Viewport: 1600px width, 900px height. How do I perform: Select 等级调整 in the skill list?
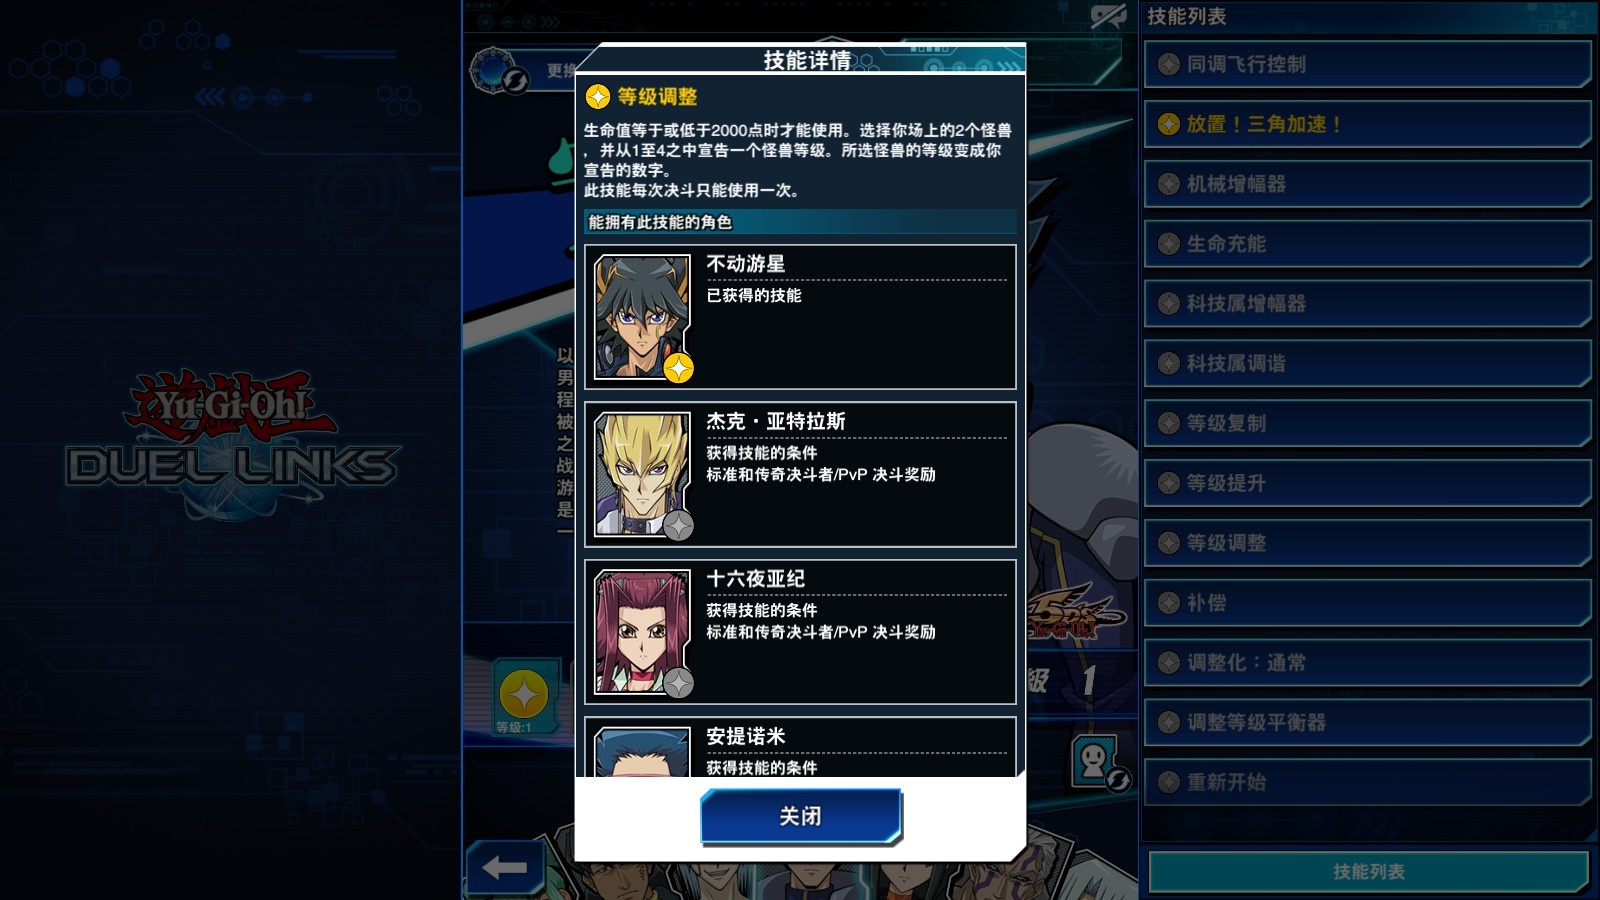[1367, 543]
